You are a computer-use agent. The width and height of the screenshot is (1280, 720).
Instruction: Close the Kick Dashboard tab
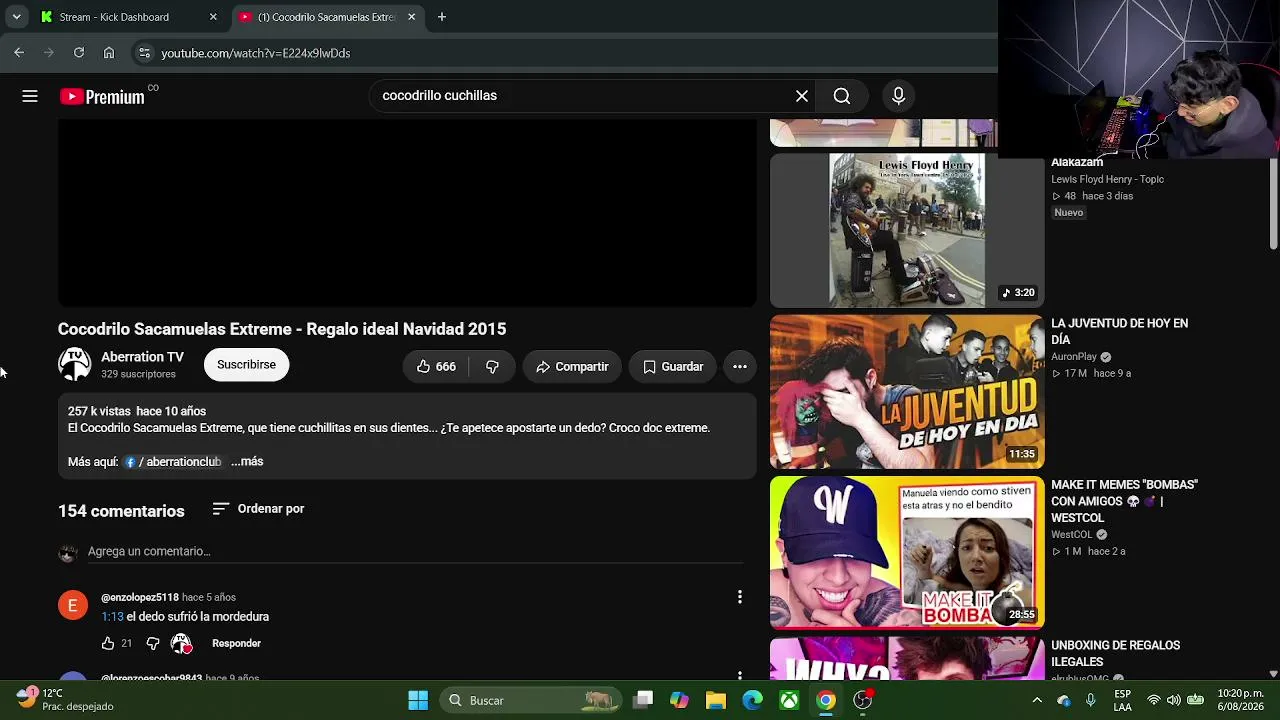[x=213, y=17]
